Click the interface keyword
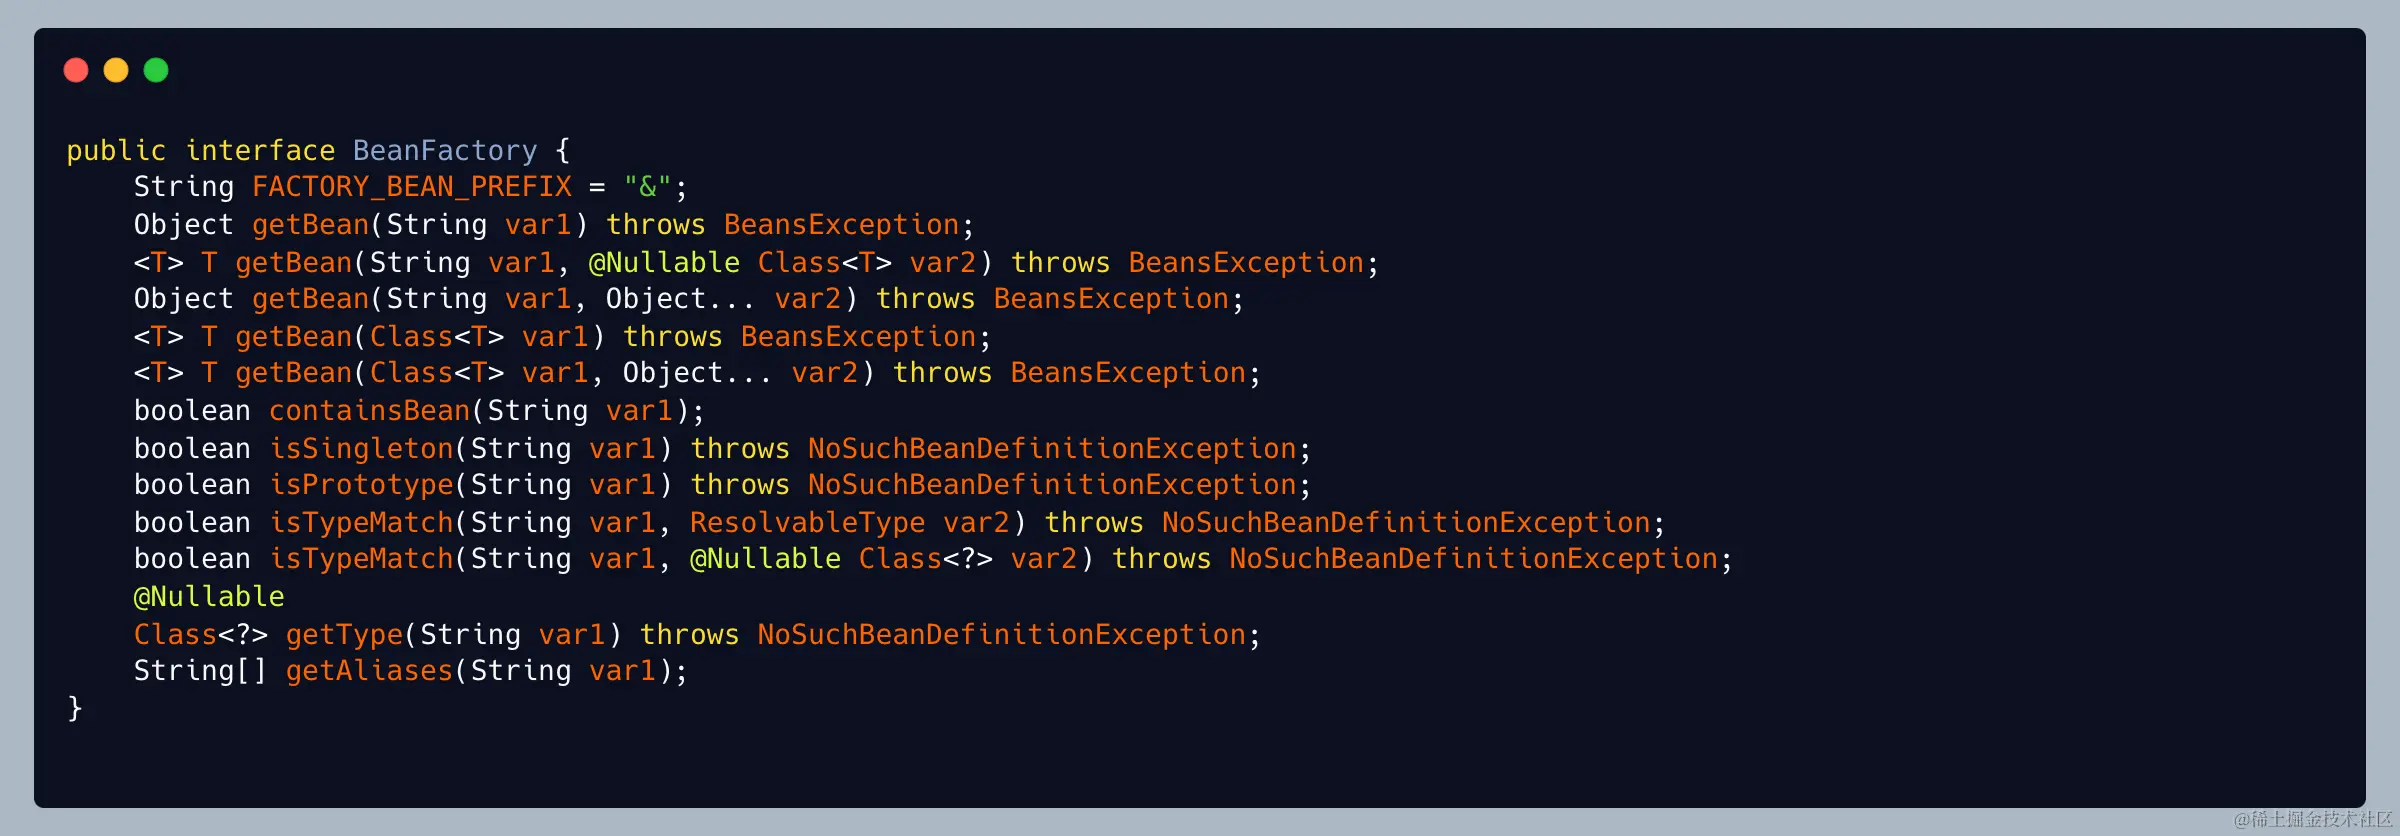The width and height of the screenshot is (2400, 836). [x=260, y=151]
